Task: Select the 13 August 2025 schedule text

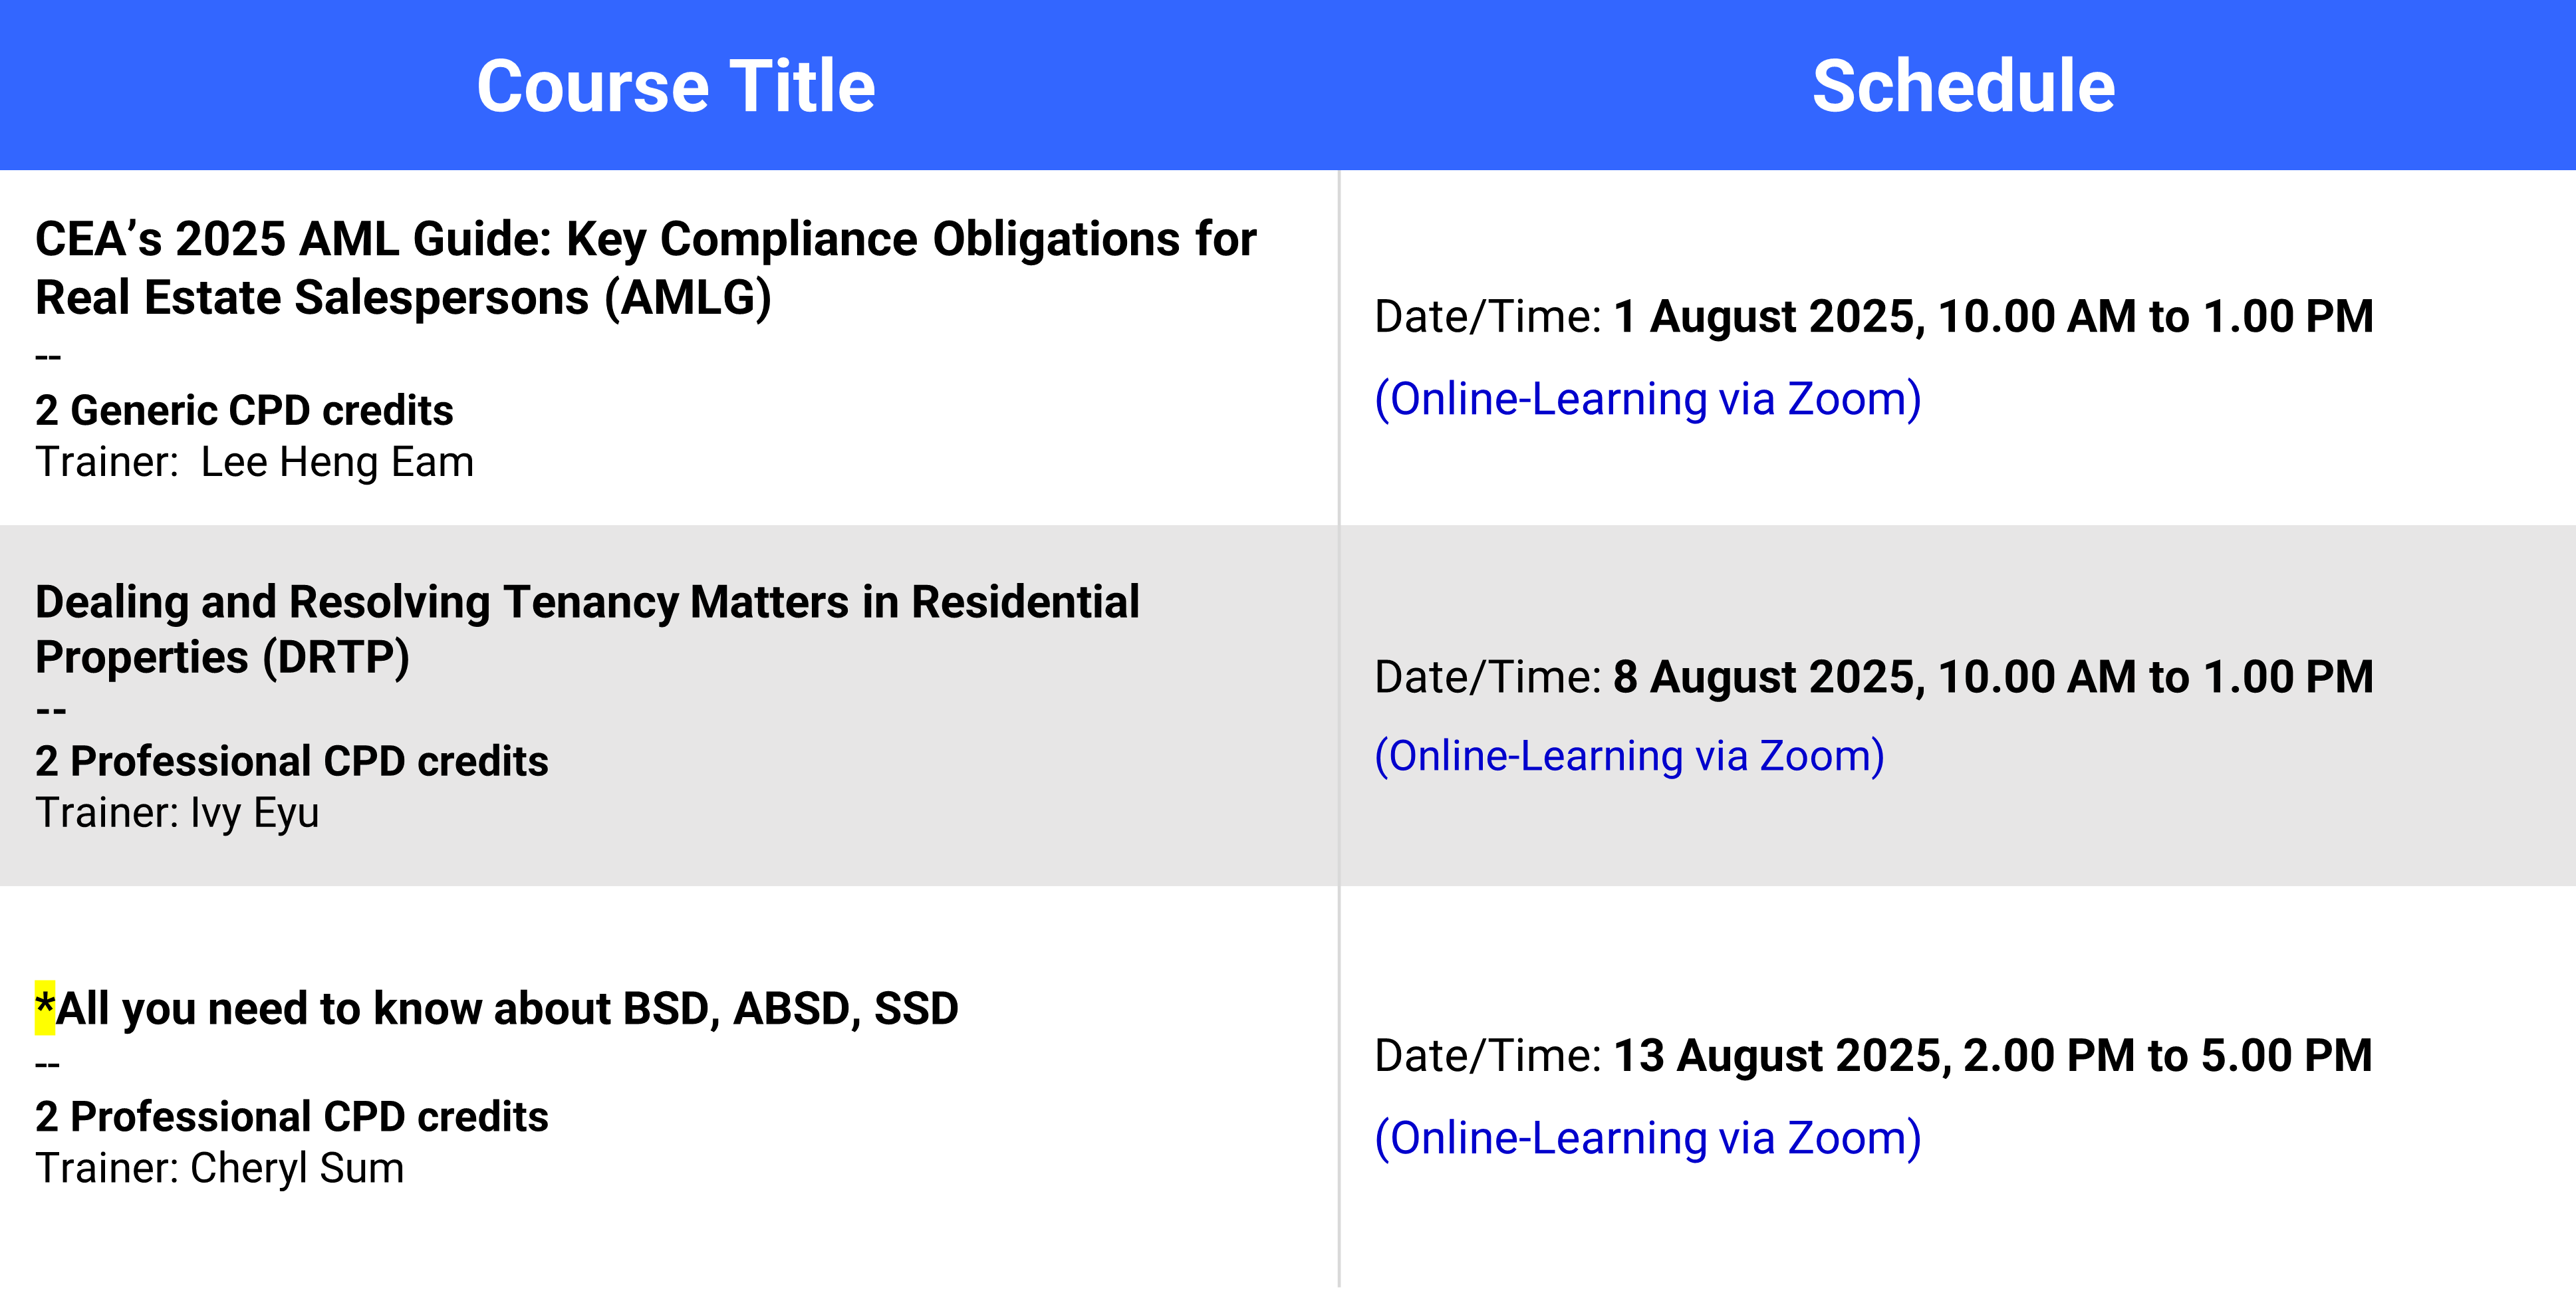Action: [x=1992, y=1056]
